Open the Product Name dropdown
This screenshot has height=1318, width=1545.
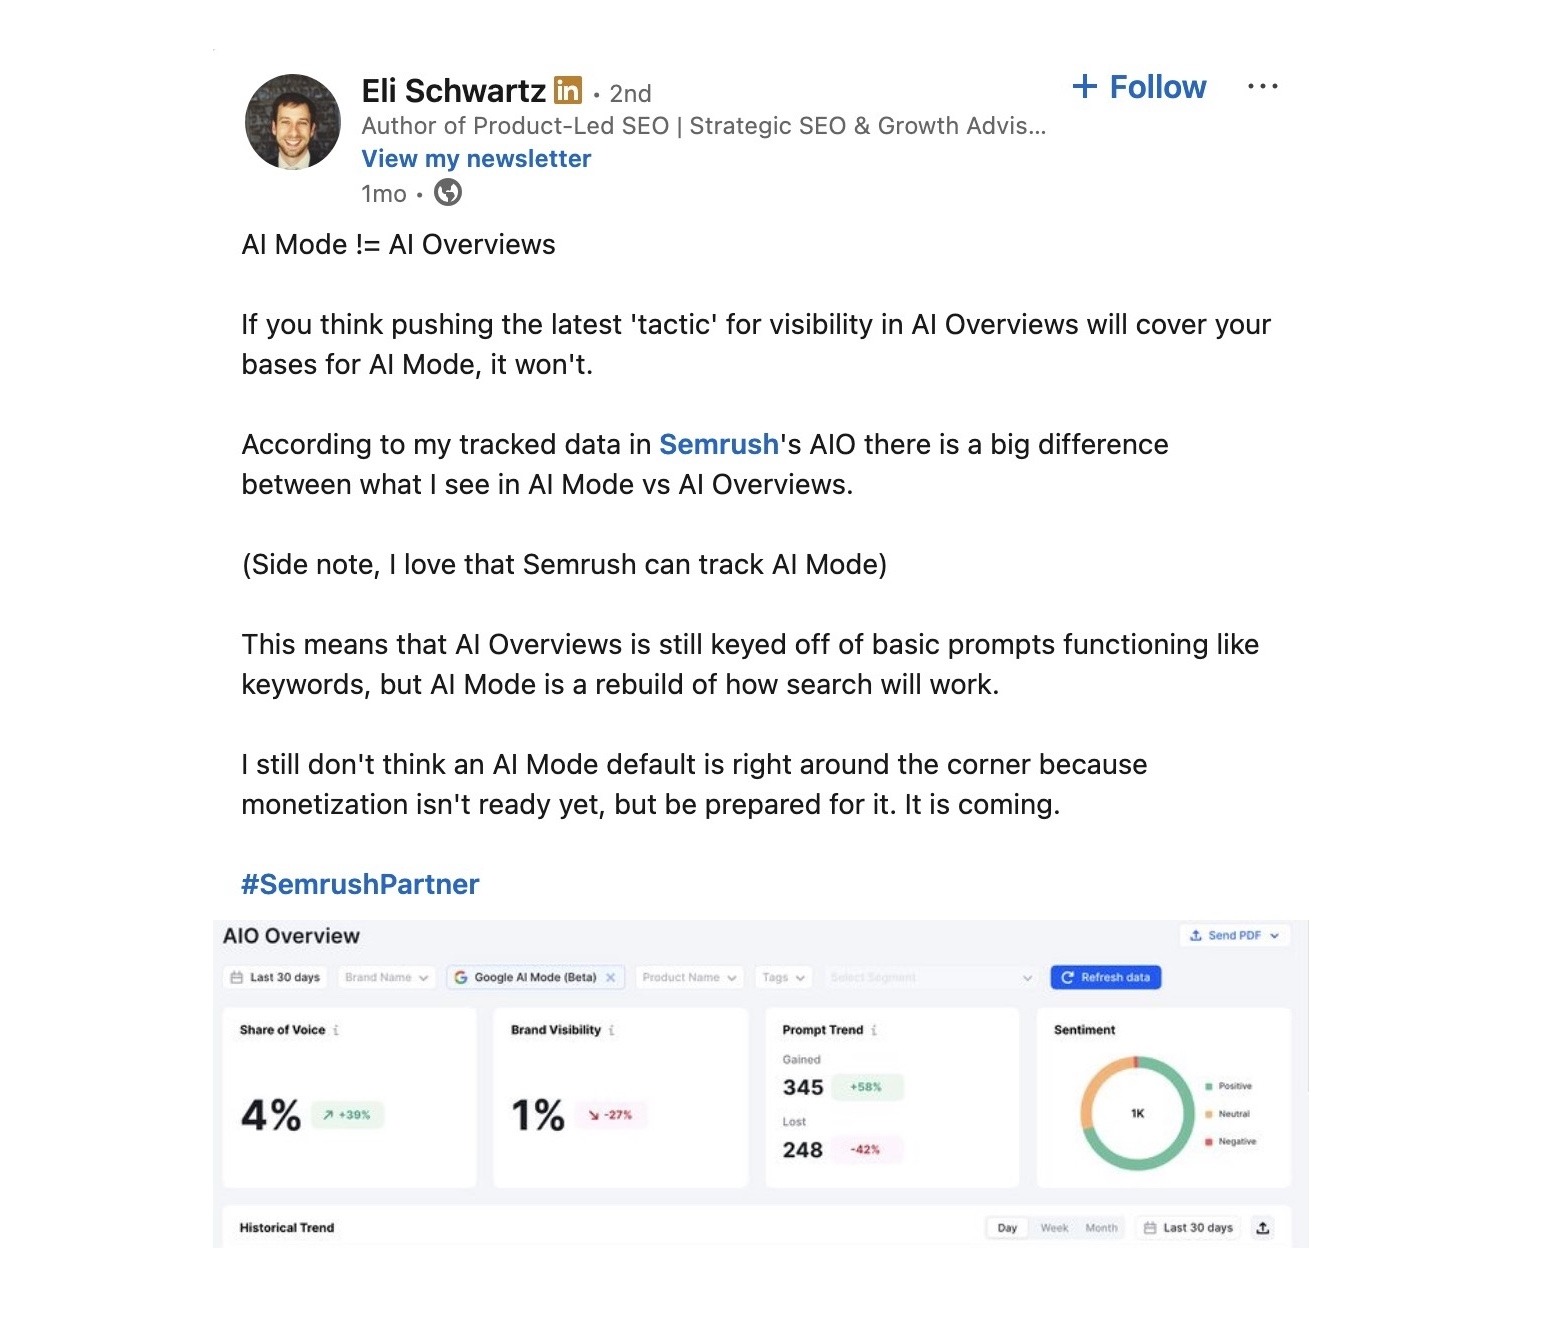point(688,977)
